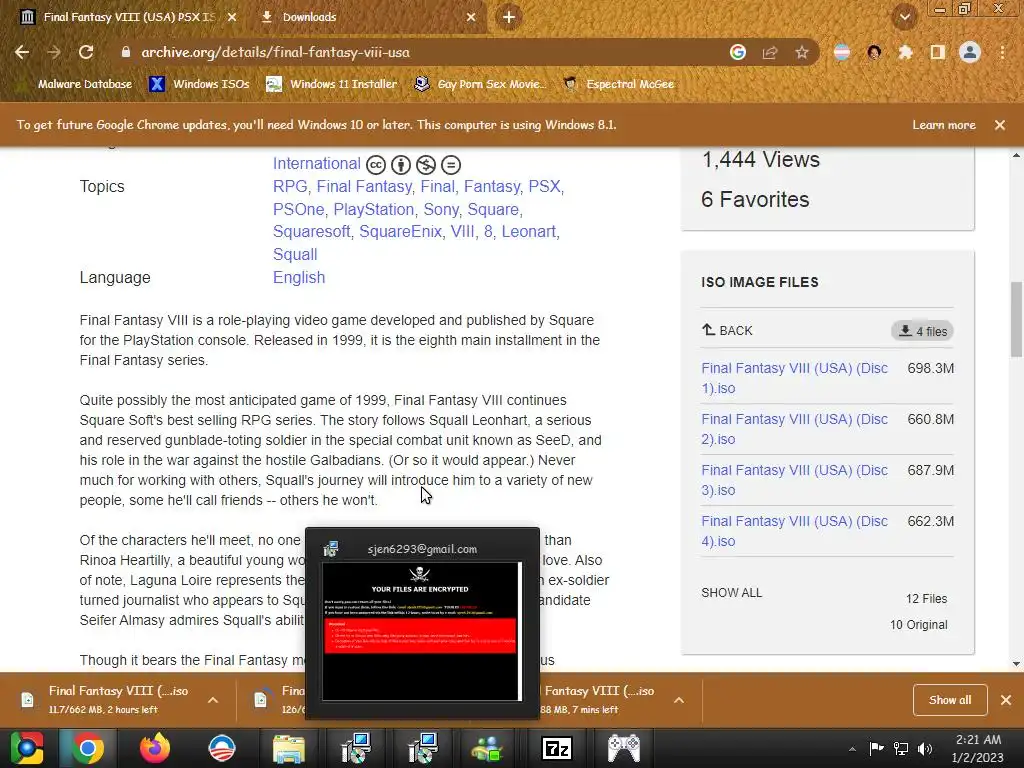Image resolution: width=1024 pixels, height=768 pixels.
Task: Open the tab search dropdown arrow
Action: (904, 17)
